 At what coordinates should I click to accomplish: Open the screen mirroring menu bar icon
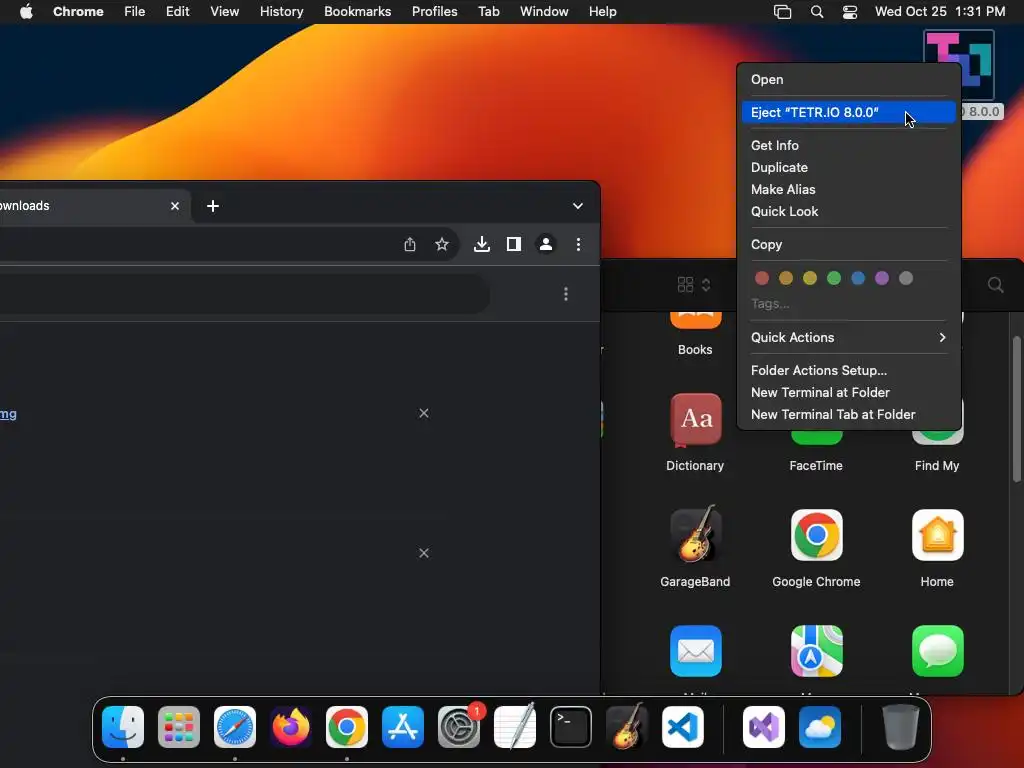click(x=782, y=12)
